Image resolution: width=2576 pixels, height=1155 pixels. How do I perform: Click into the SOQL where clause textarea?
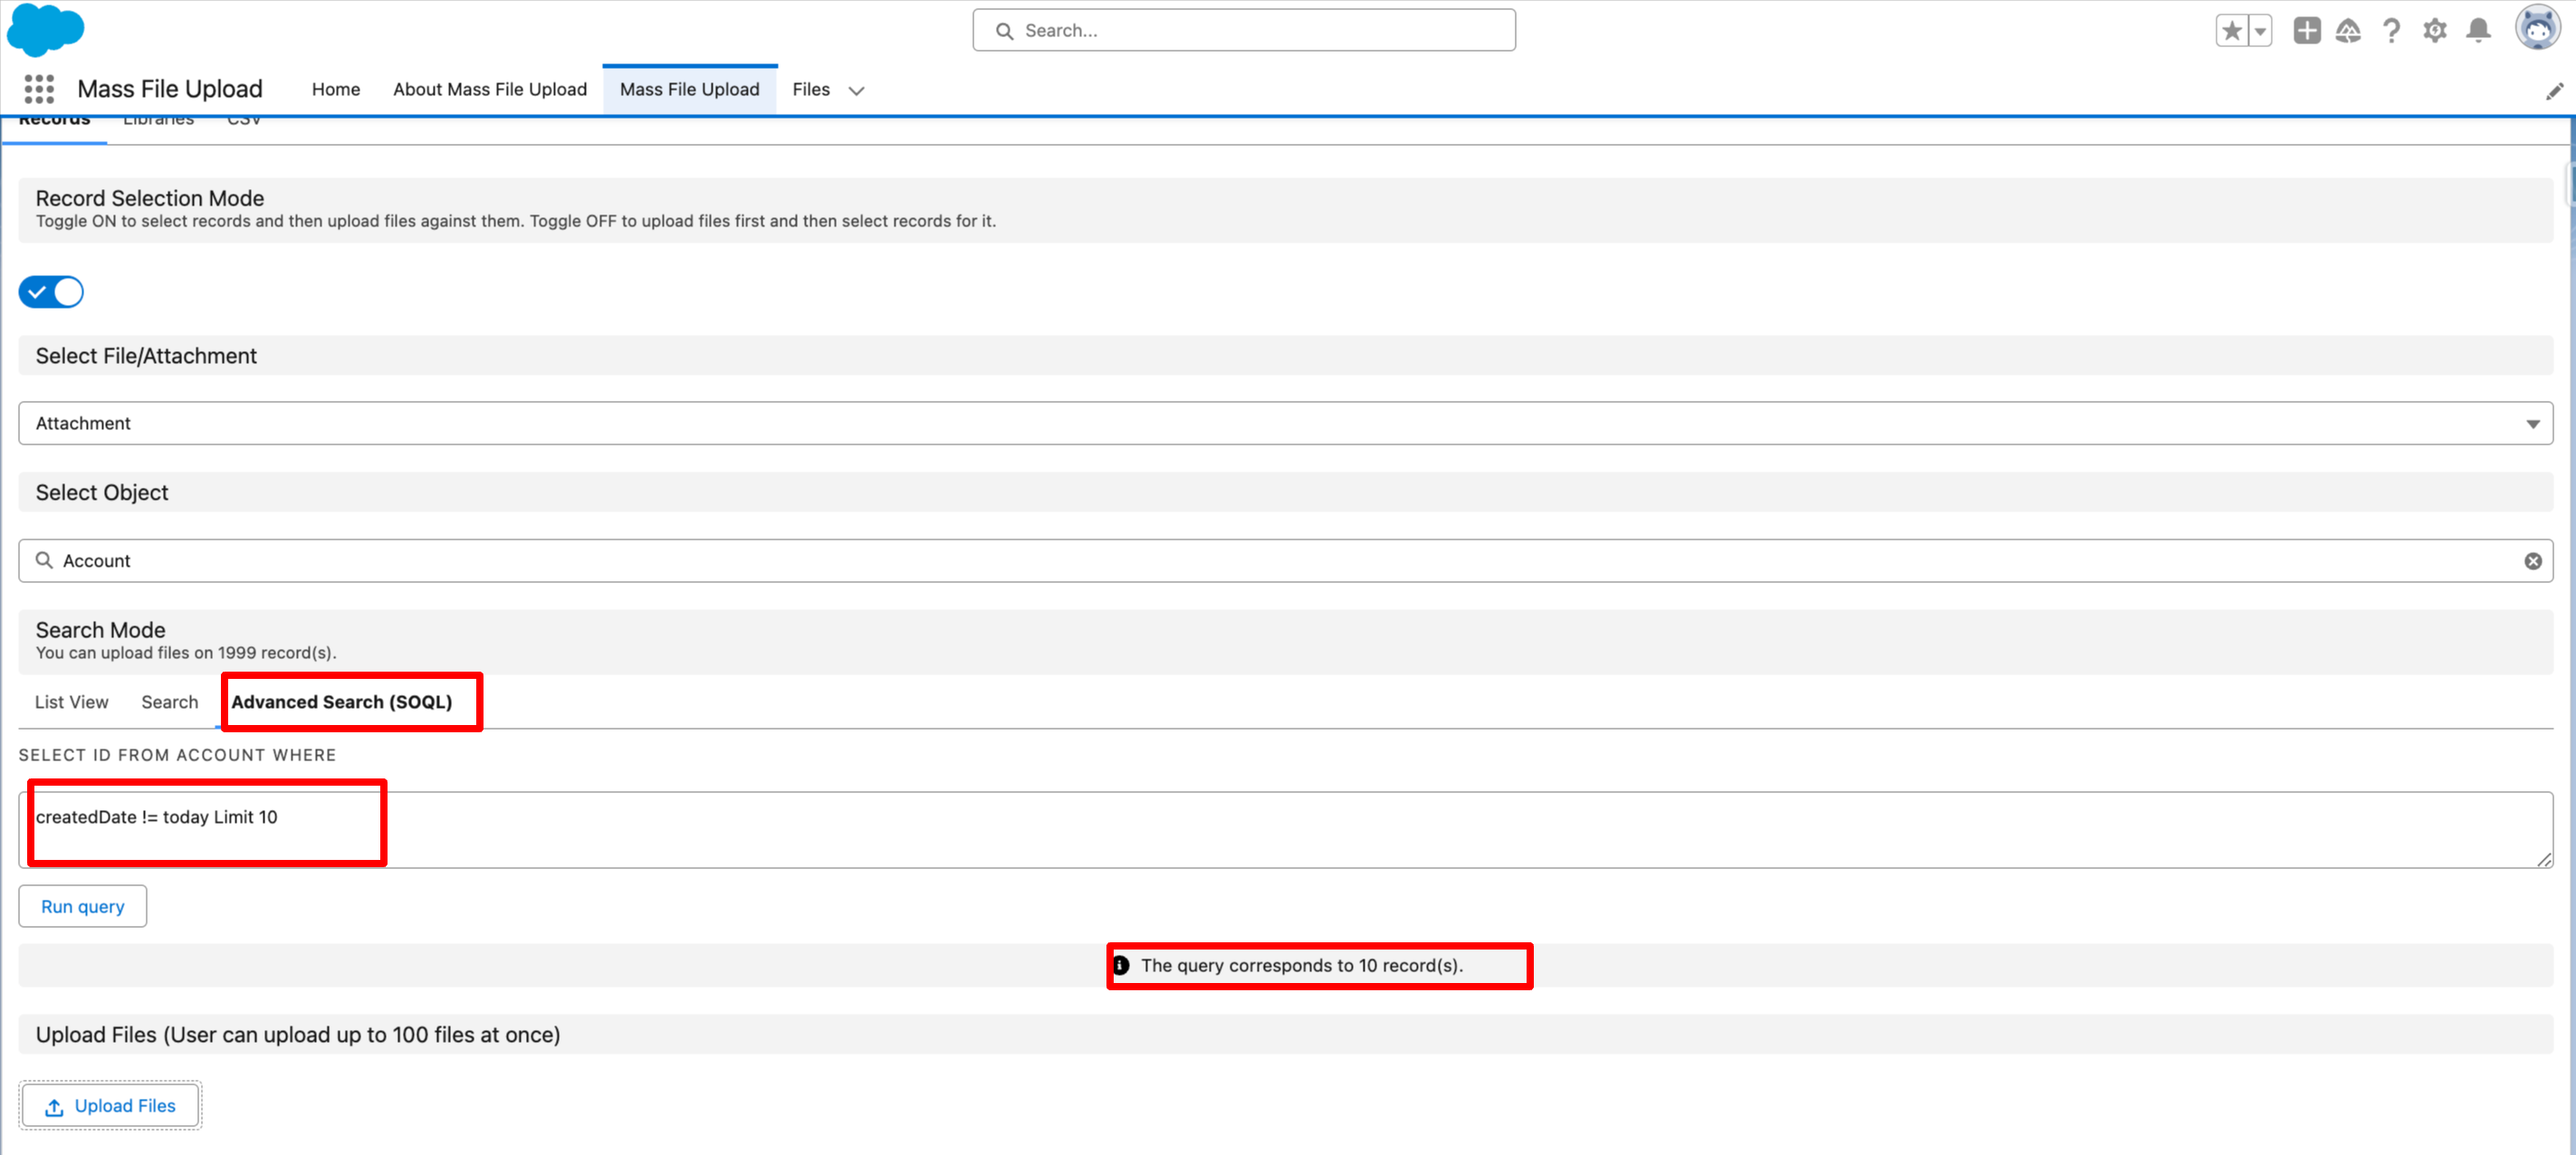(1285, 830)
